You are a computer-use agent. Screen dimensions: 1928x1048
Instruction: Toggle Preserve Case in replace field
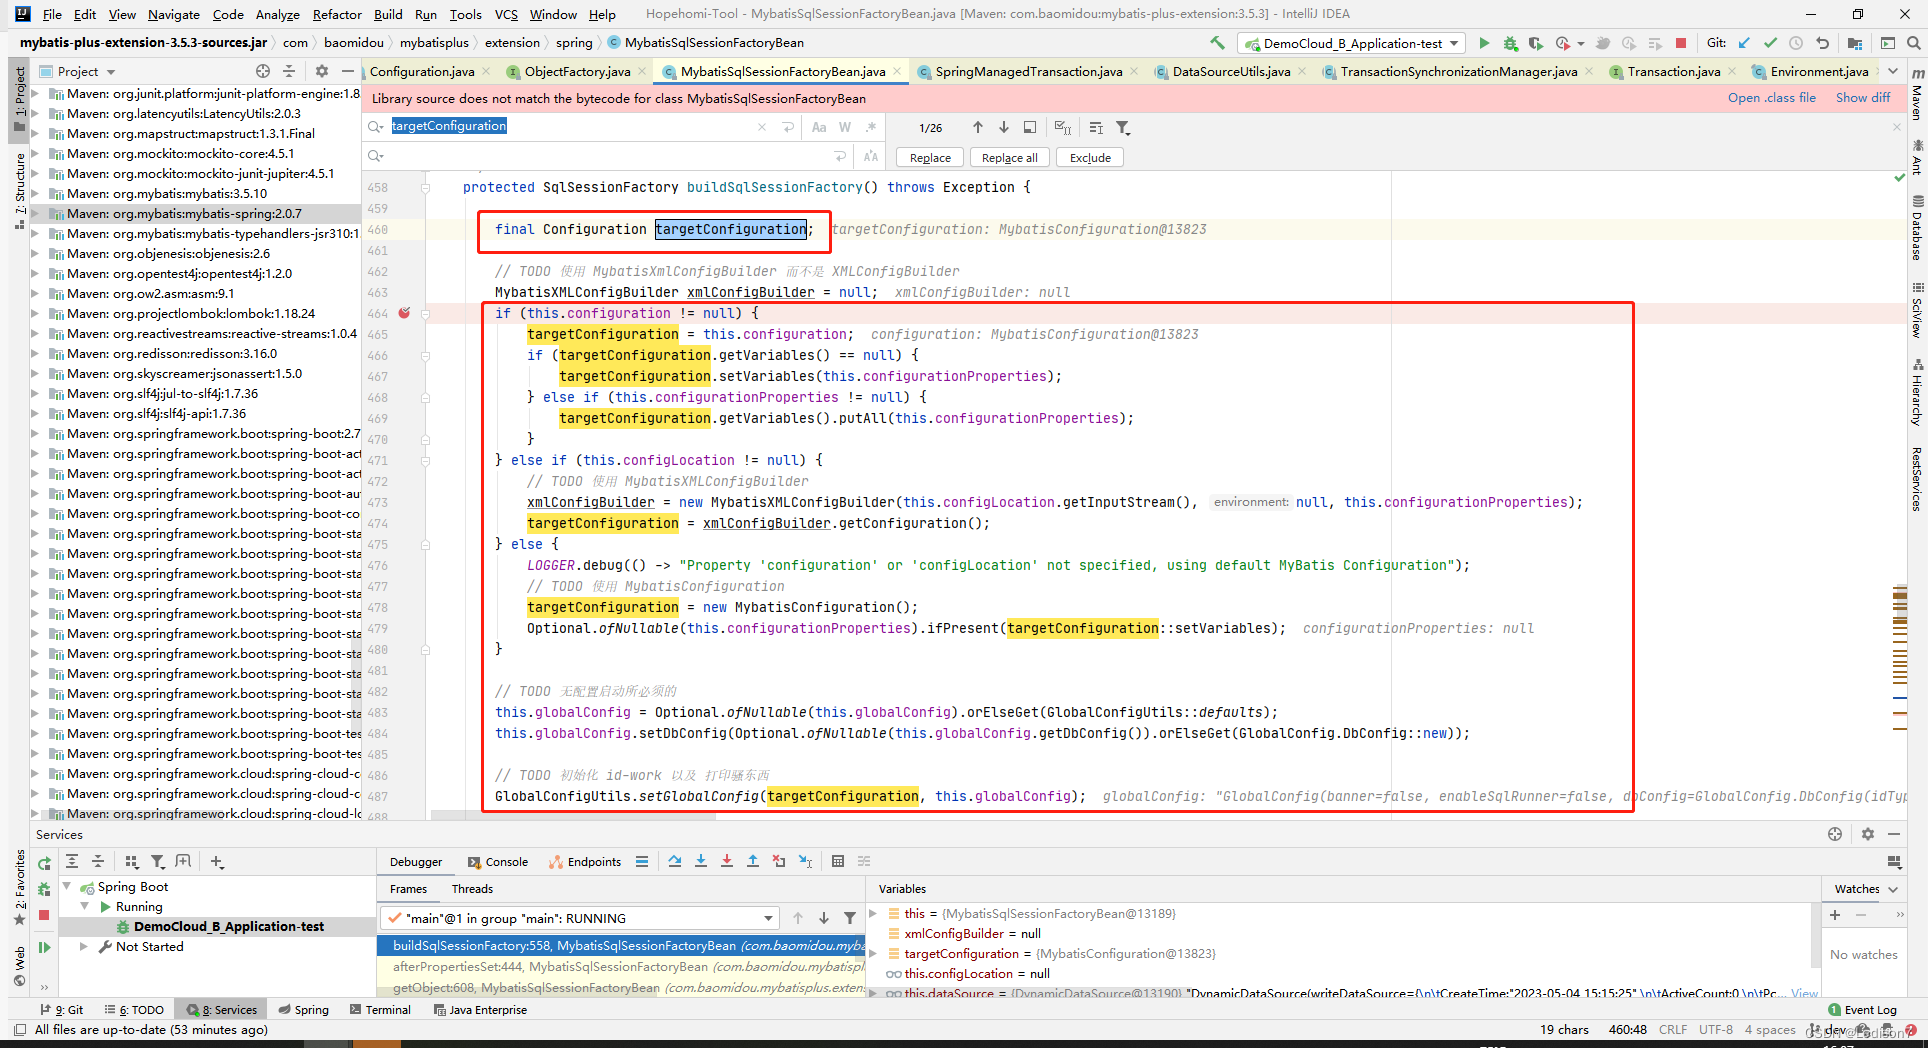(x=871, y=156)
